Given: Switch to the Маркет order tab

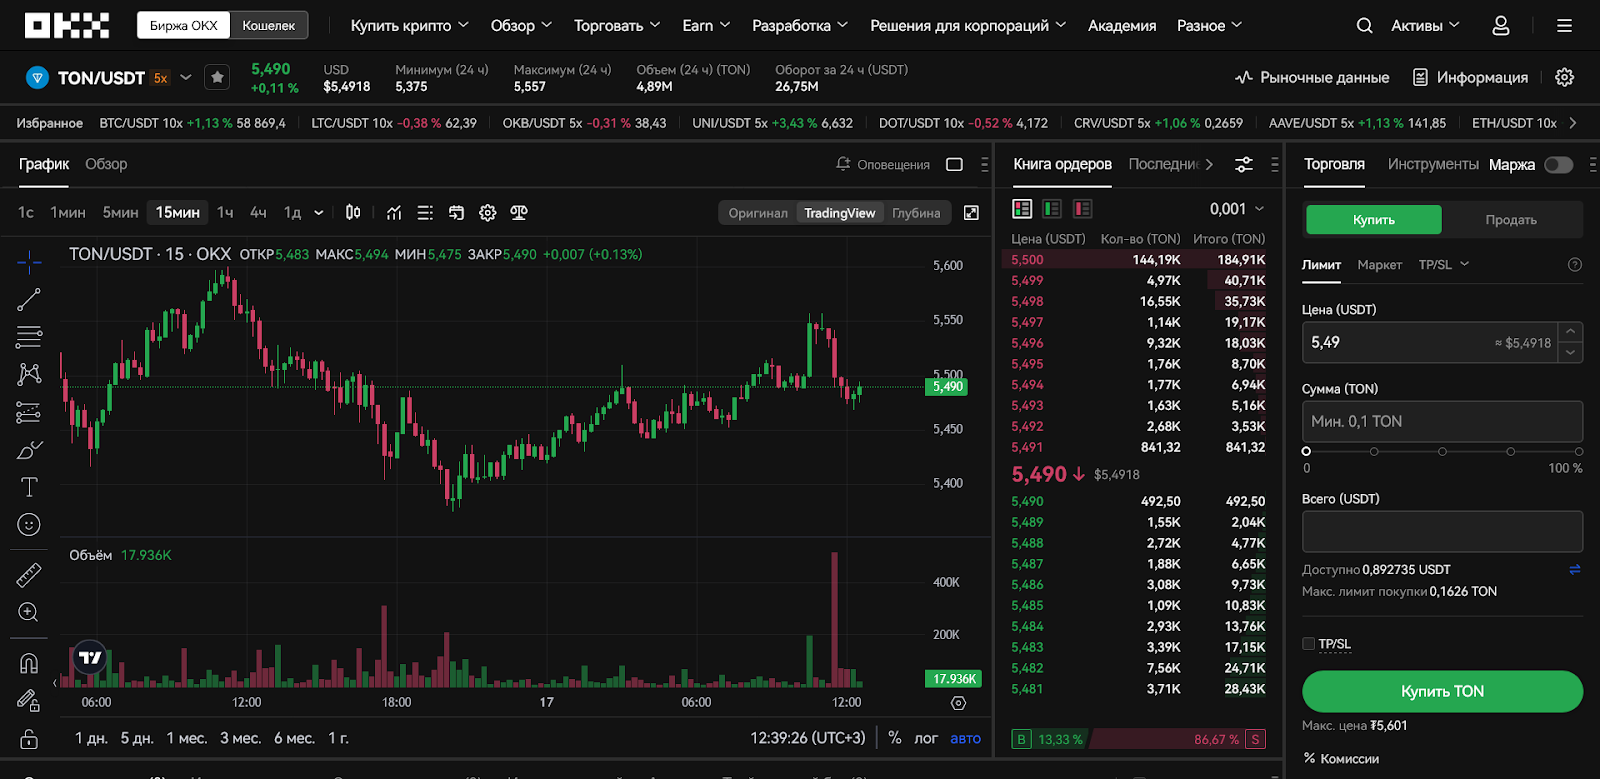Looking at the screenshot, I should pos(1379,265).
